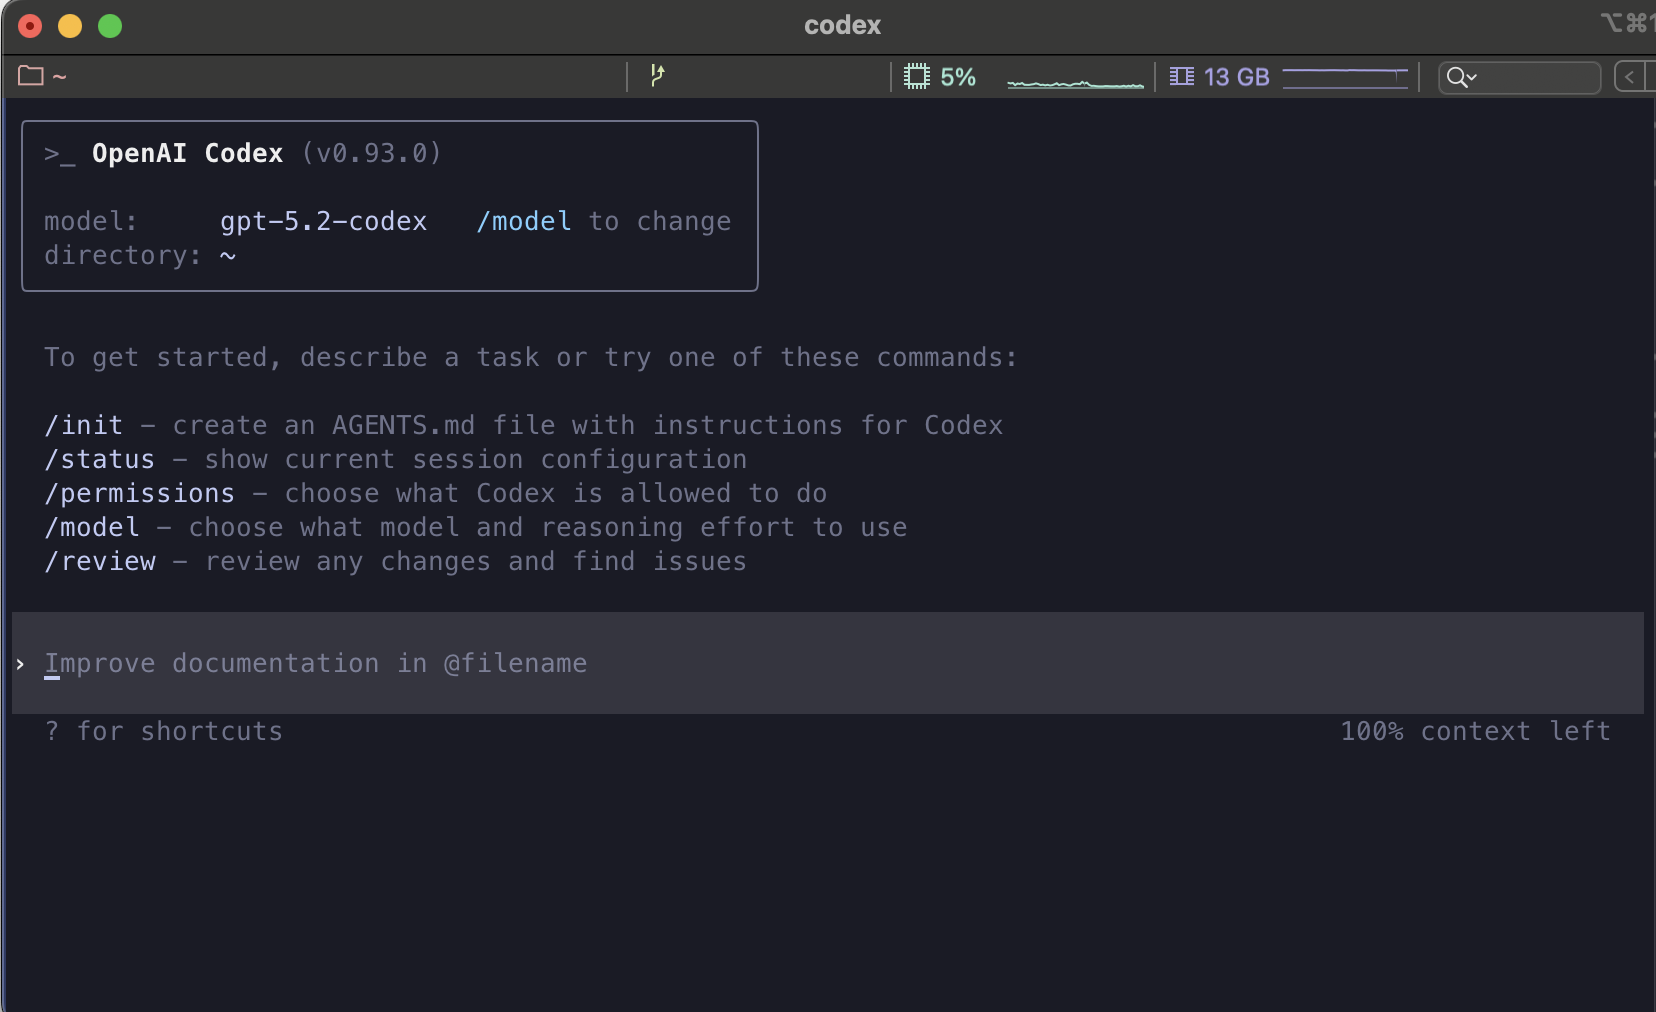Click the red close window button
This screenshot has height=1012, width=1656.
[x=30, y=26]
